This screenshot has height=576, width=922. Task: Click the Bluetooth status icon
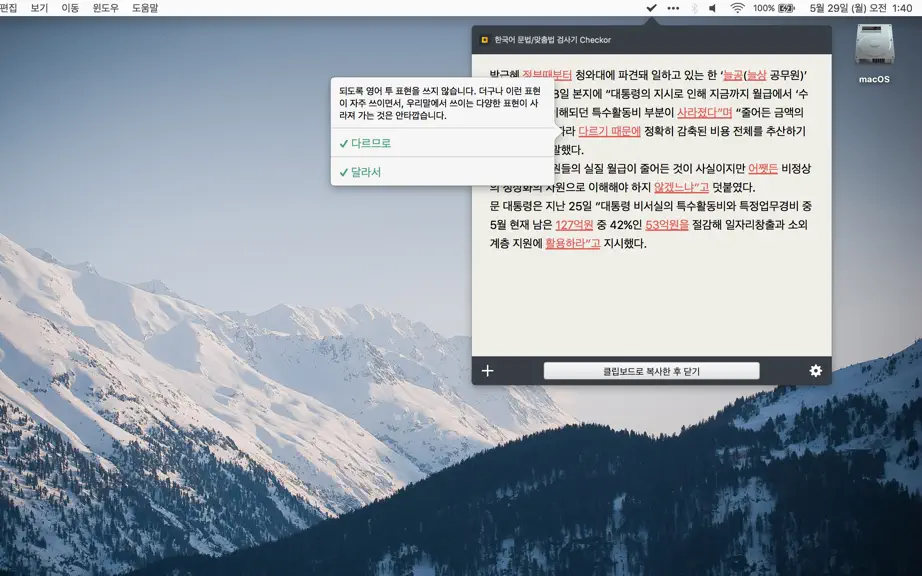coord(694,8)
